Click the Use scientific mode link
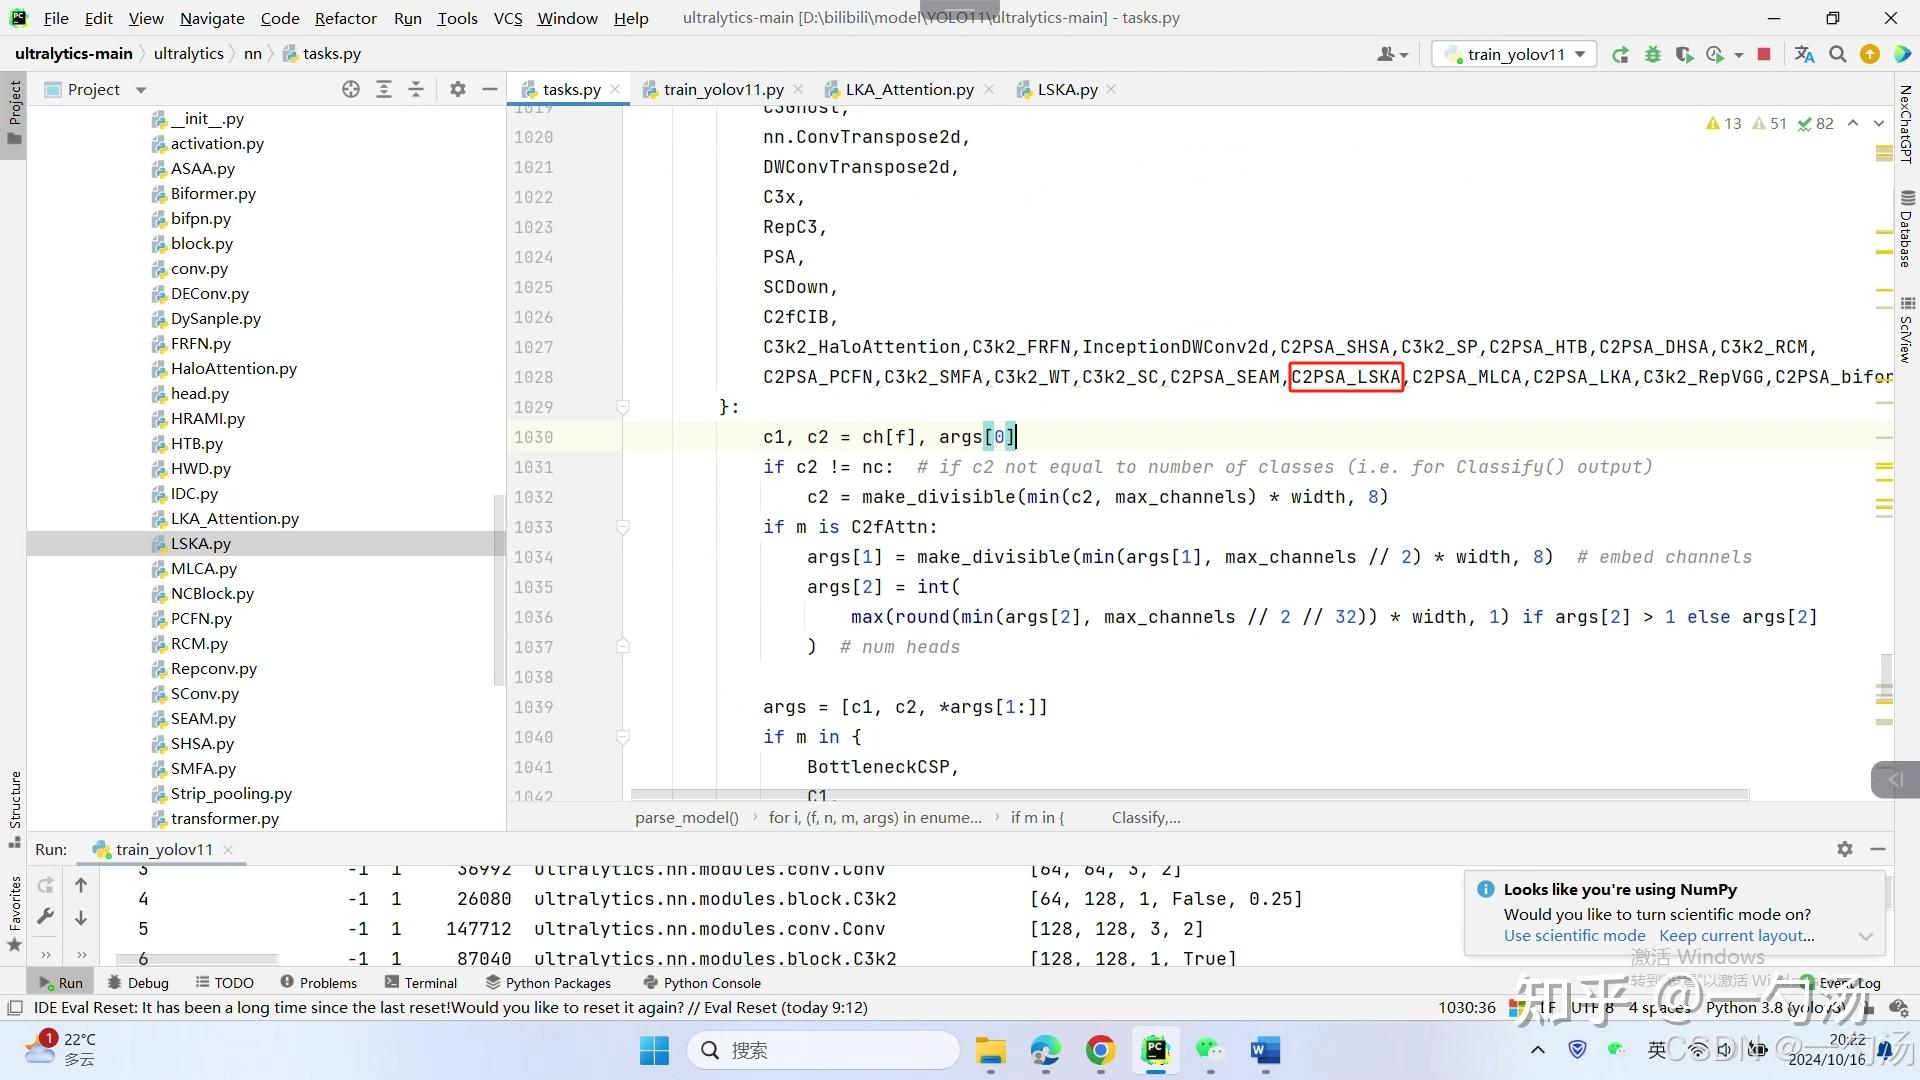The height and width of the screenshot is (1080, 1920). 1573,935
